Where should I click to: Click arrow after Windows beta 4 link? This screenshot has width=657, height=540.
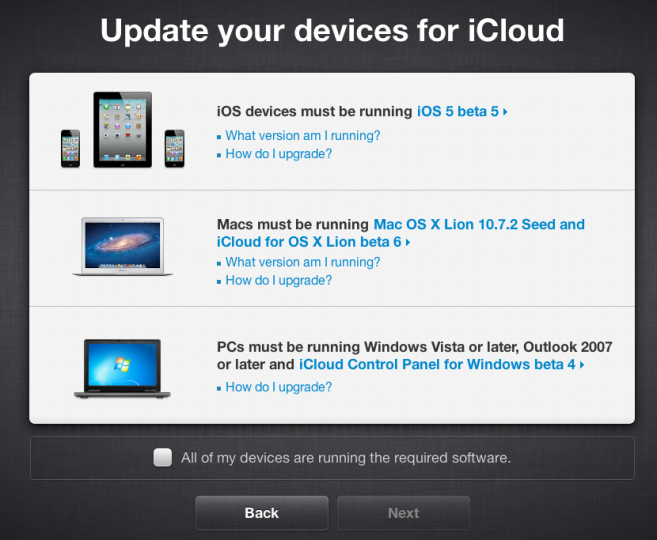(x=582, y=365)
